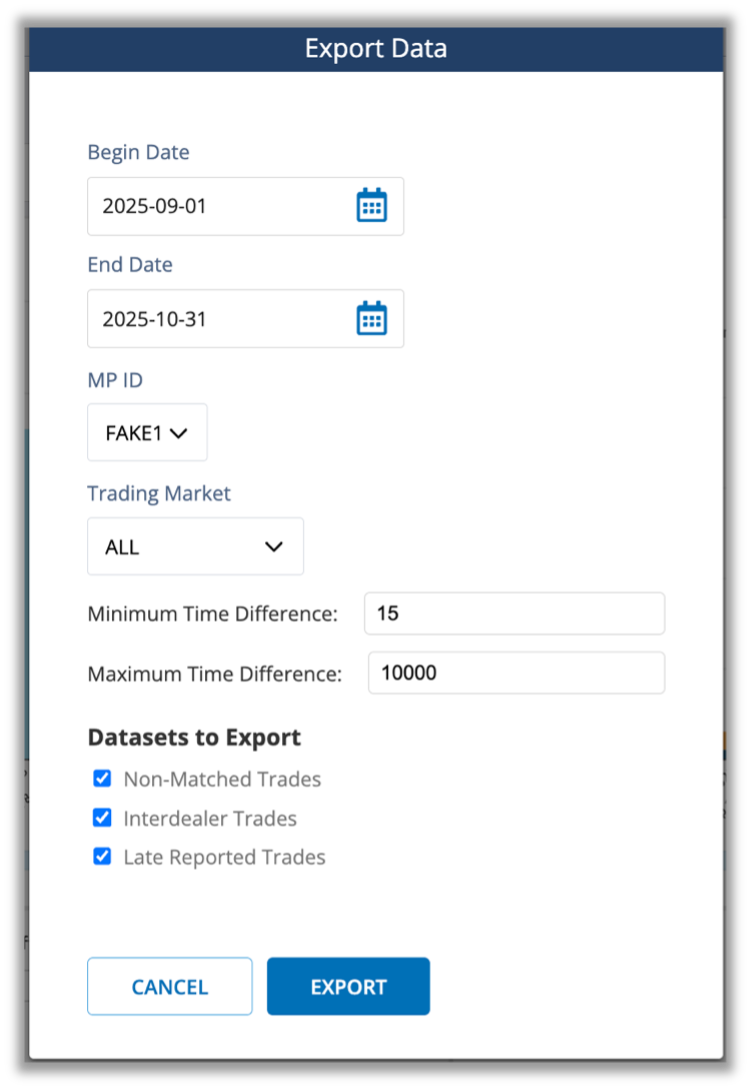The height and width of the screenshot is (1090, 751).
Task: Focus the End Date text field
Action: (220, 320)
